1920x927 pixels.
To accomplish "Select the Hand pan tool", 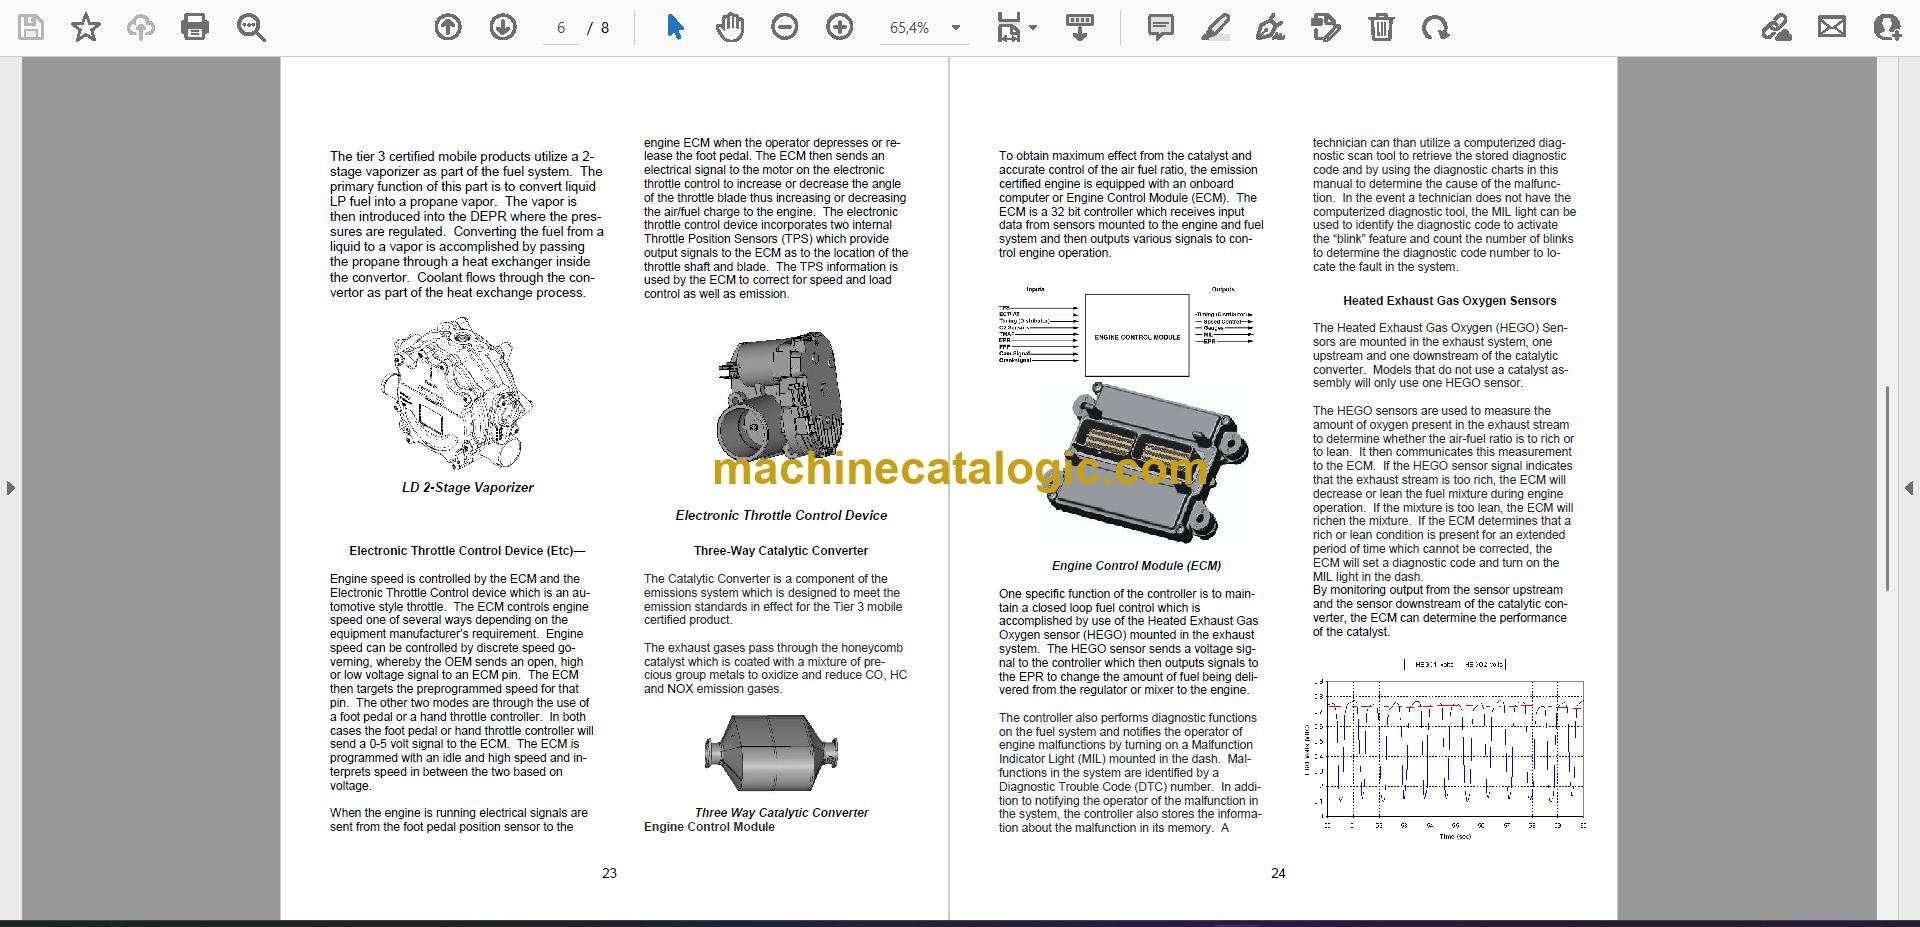I will pos(730,27).
